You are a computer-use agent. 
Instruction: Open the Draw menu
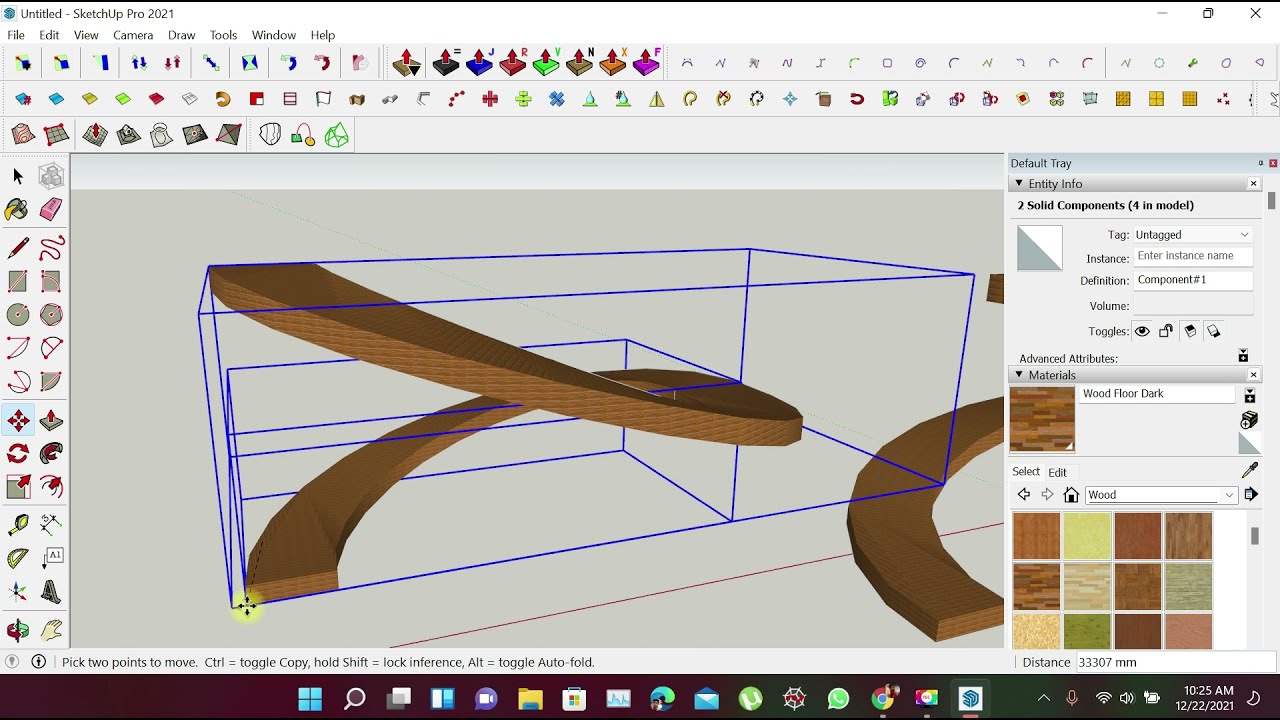pos(181,35)
